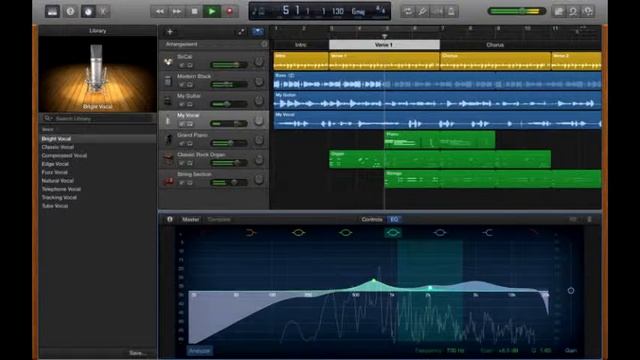The image size is (640, 360).
Task: Start playback with the Play button
Action: point(212,11)
